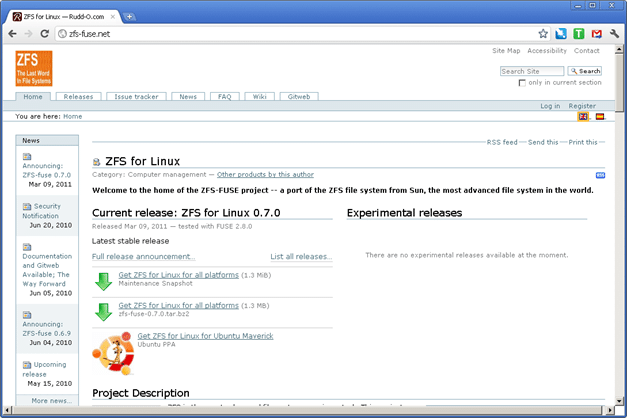Click the browser forward arrow
Image resolution: width=627 pixels, height=418 pixels.
point(28,34)
